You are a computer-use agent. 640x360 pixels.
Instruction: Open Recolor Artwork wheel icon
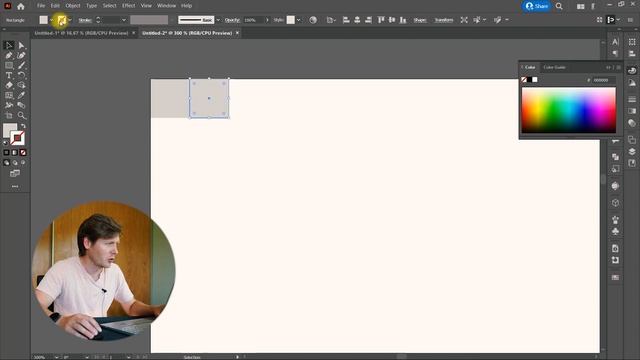pyautogui.click(x=313, y=20)
